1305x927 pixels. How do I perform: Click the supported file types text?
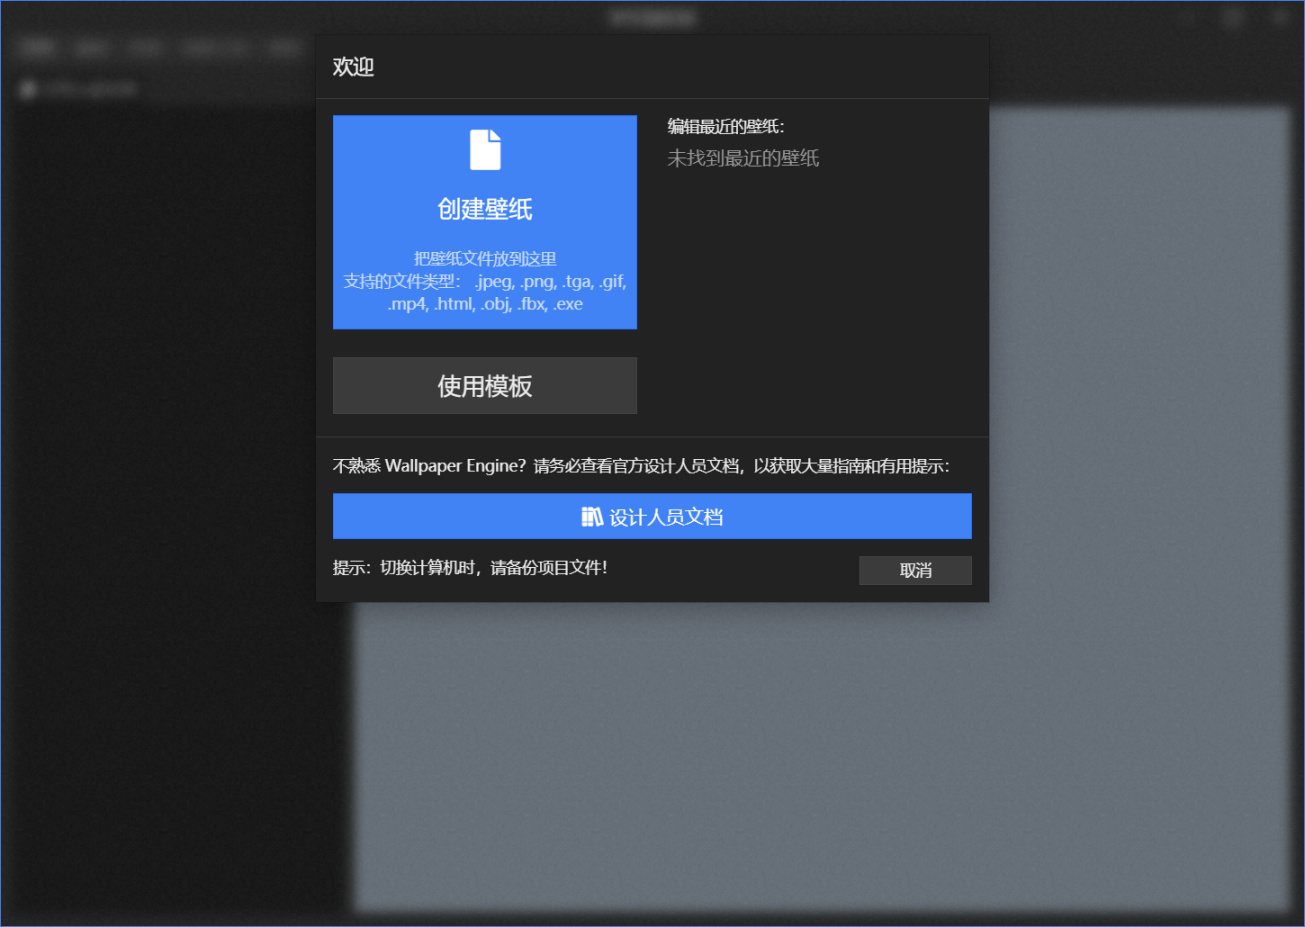(x=485, y=293)
